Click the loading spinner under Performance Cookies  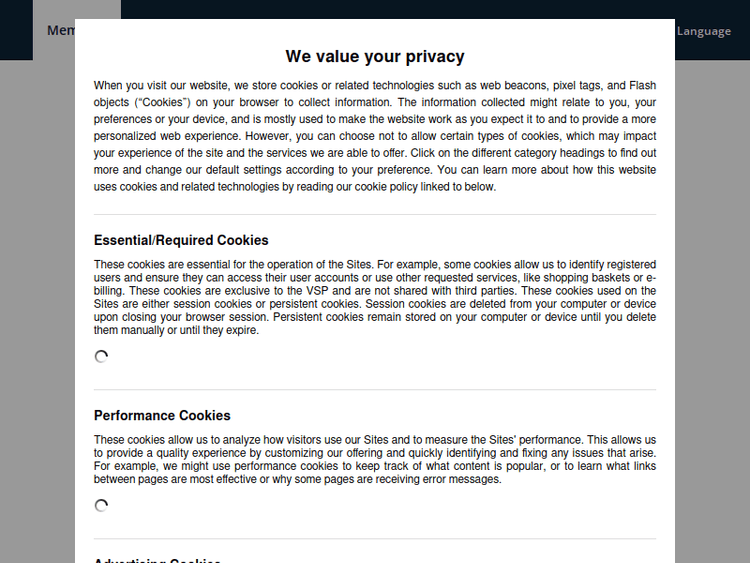(x=101, y=506)
